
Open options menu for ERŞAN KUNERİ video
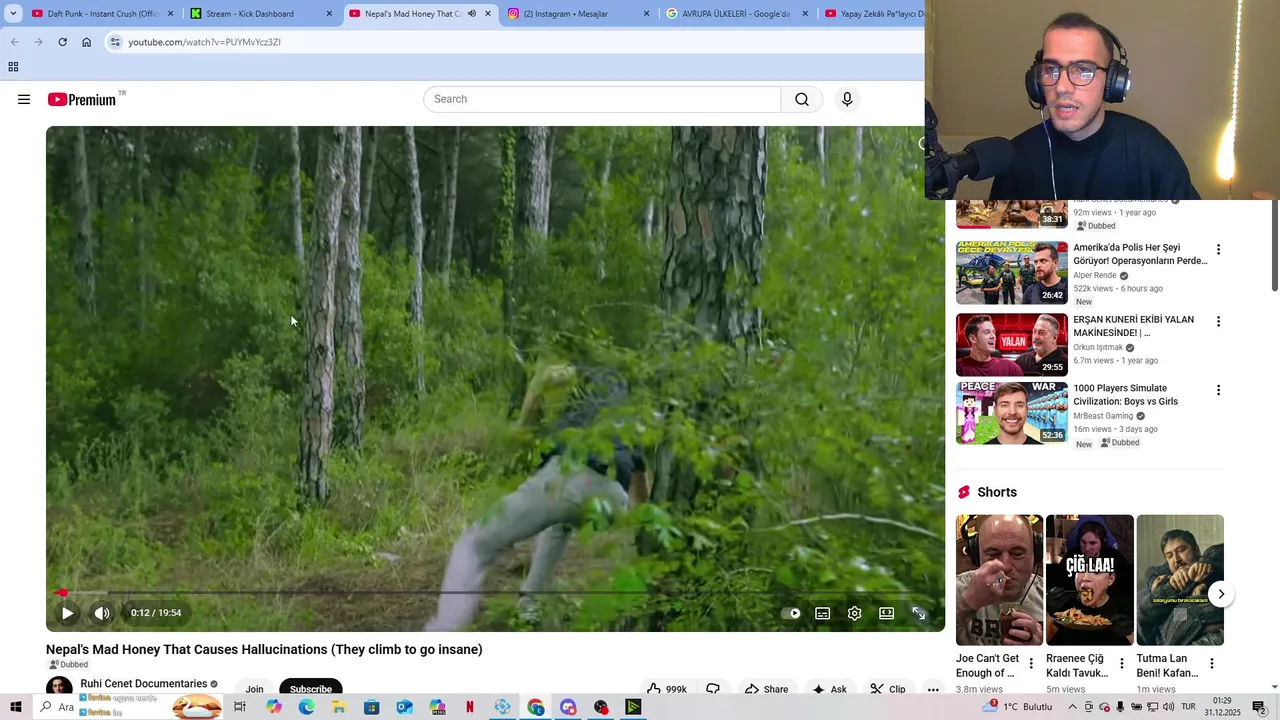coord(1218,321)
